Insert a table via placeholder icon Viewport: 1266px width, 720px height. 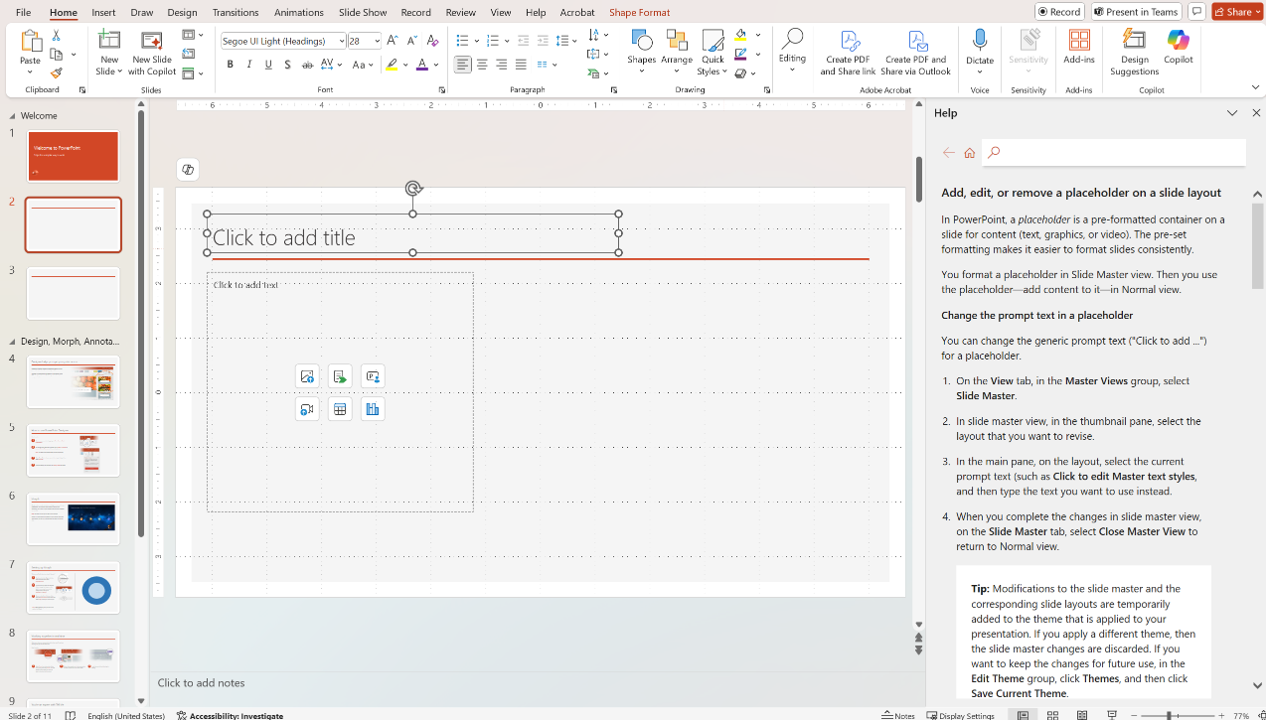(340, 409)
